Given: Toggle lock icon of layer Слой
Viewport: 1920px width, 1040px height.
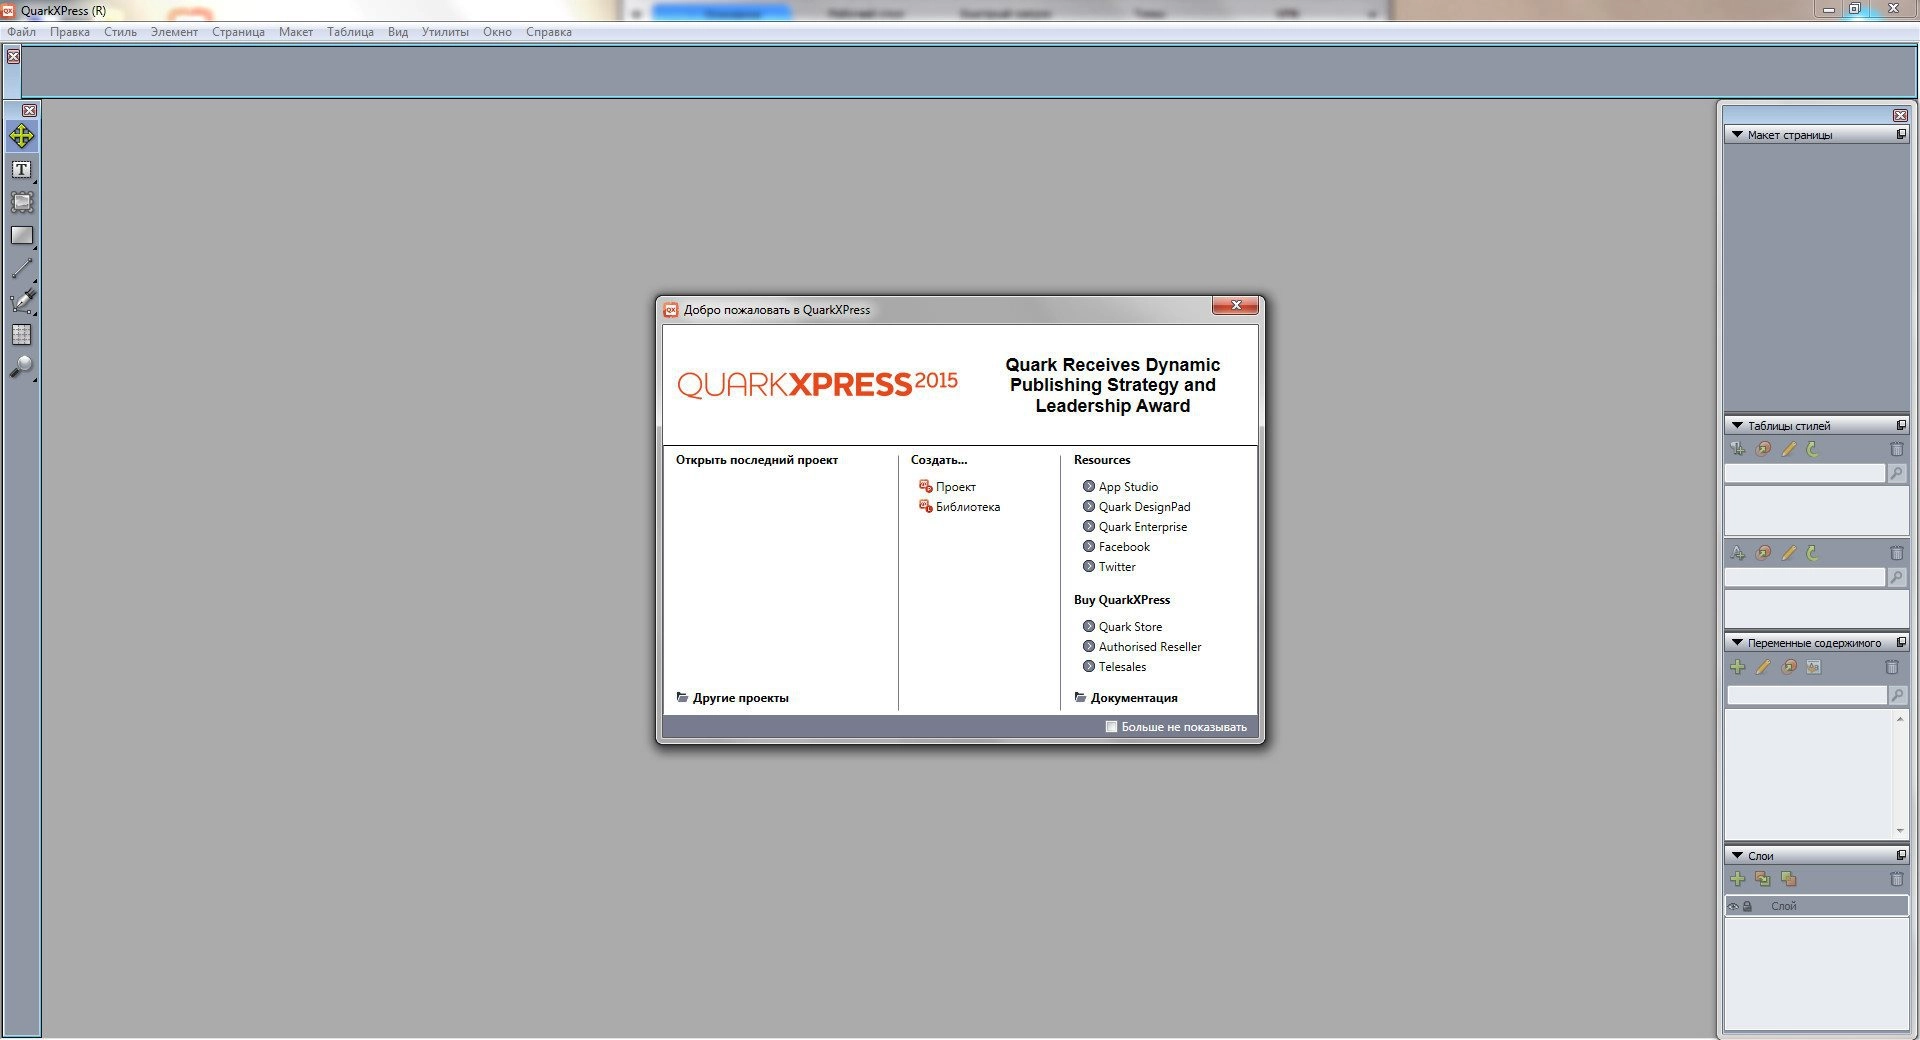Looking at the screenshot, I should click(1748, 906).
